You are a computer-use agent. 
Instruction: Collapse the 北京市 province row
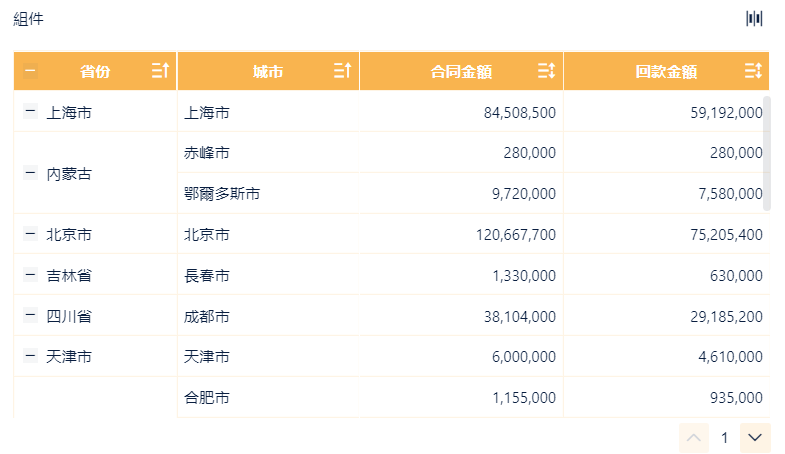(31, 234)
